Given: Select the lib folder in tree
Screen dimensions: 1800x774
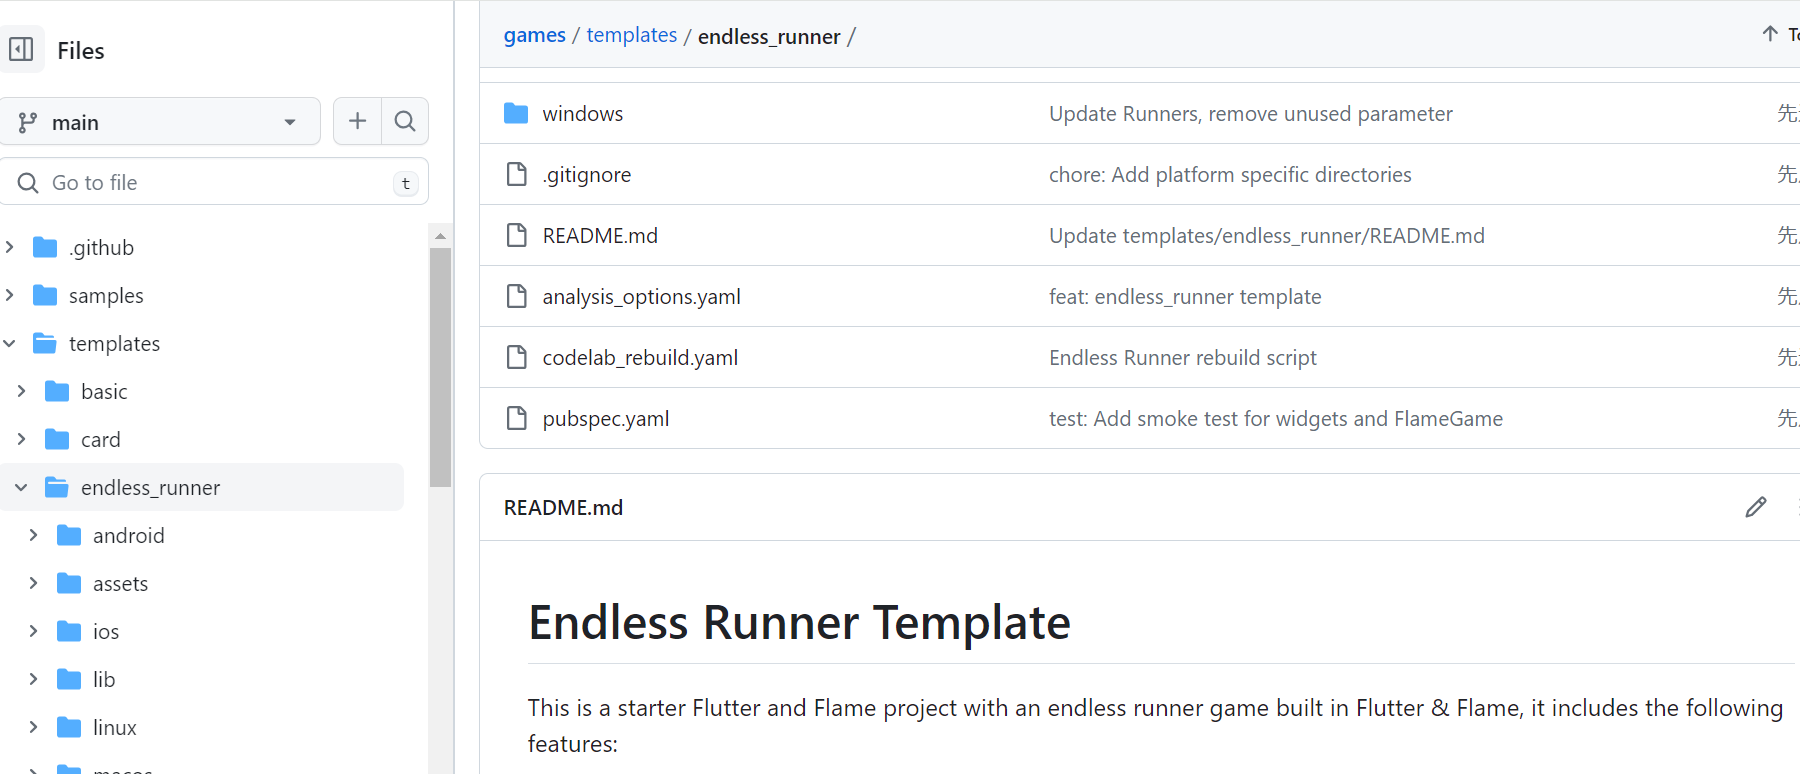Looking at the screenshot, I should [104, 679].
